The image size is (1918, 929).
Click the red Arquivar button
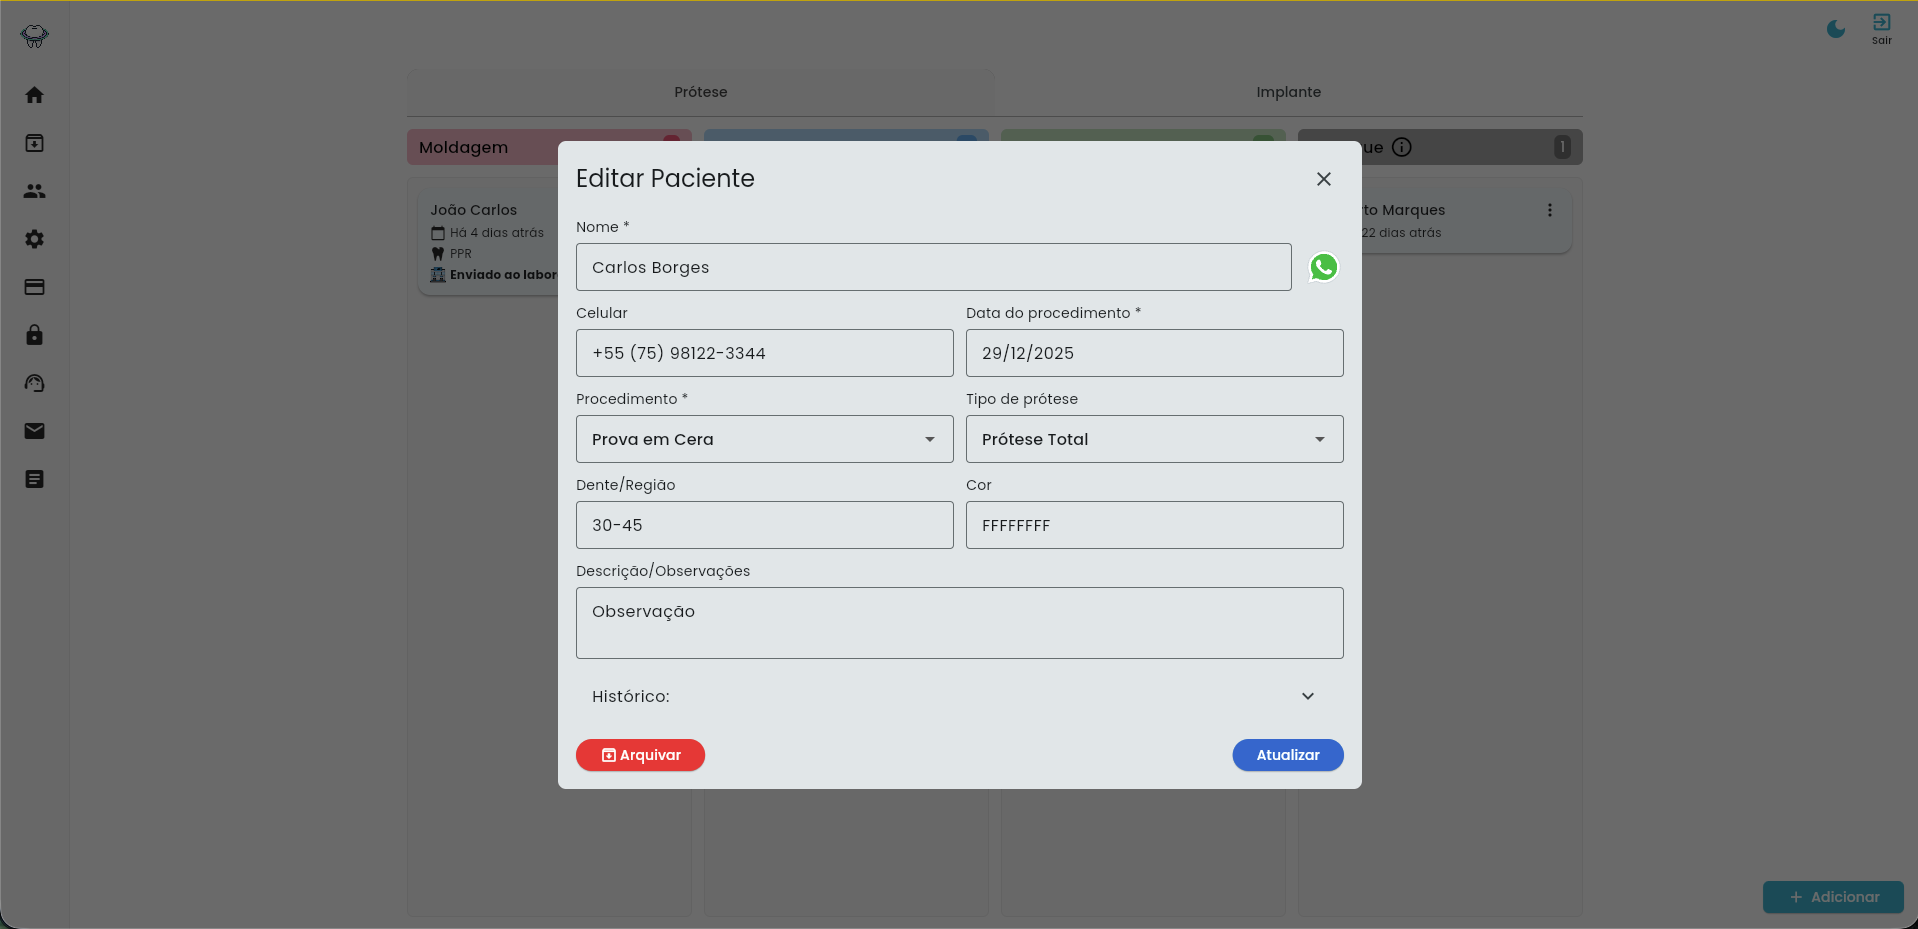(x=640, y=755)
